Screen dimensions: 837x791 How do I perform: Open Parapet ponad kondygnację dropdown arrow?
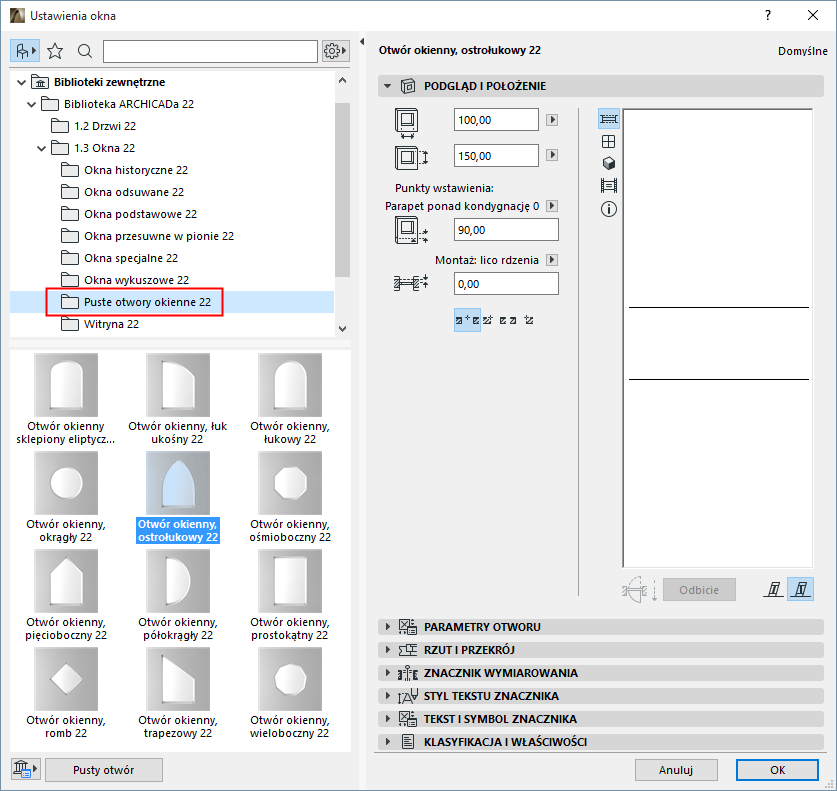click(x=552, y=205)
